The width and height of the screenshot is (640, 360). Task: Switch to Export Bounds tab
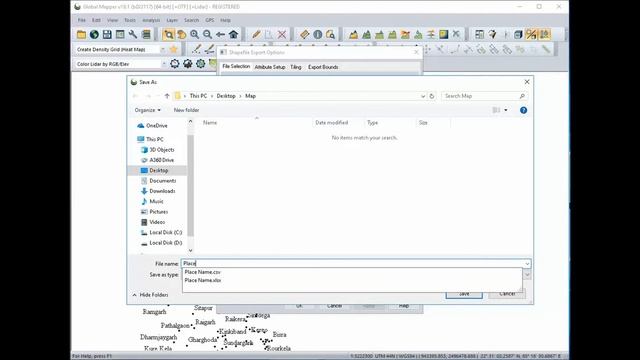323,67
